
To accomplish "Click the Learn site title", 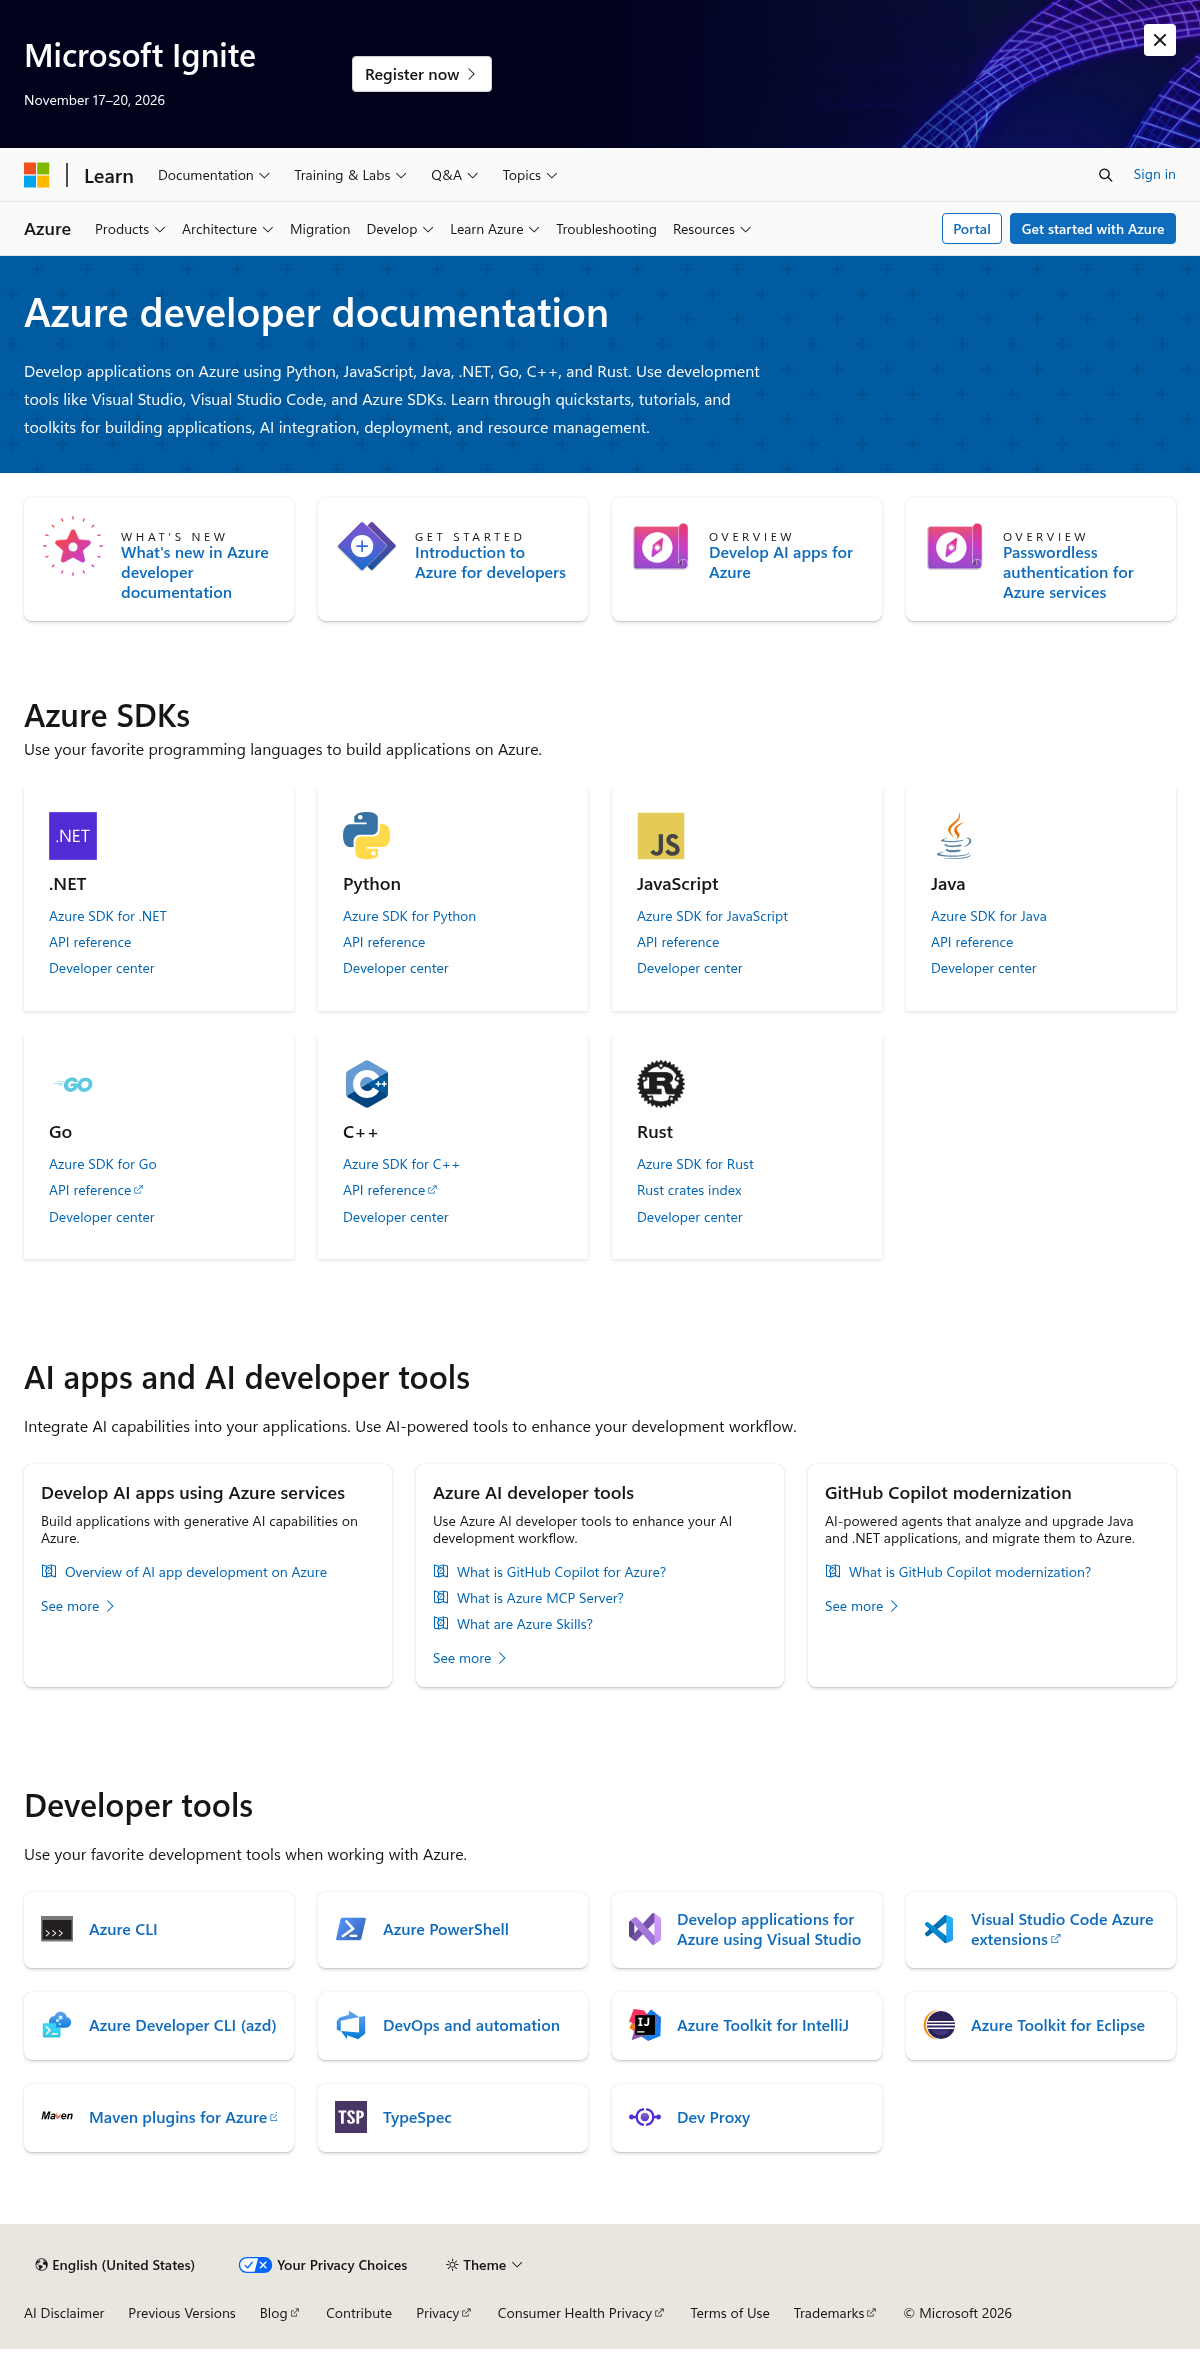I will pos(109,176).
